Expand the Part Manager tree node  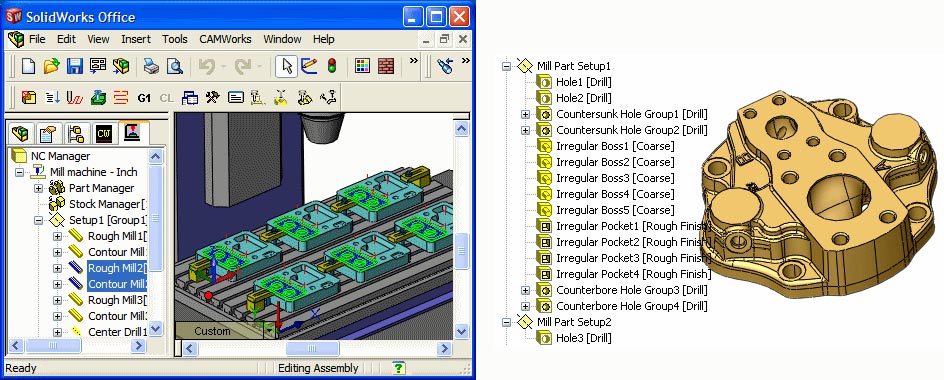pyautogui.click(x=39, y=188)
